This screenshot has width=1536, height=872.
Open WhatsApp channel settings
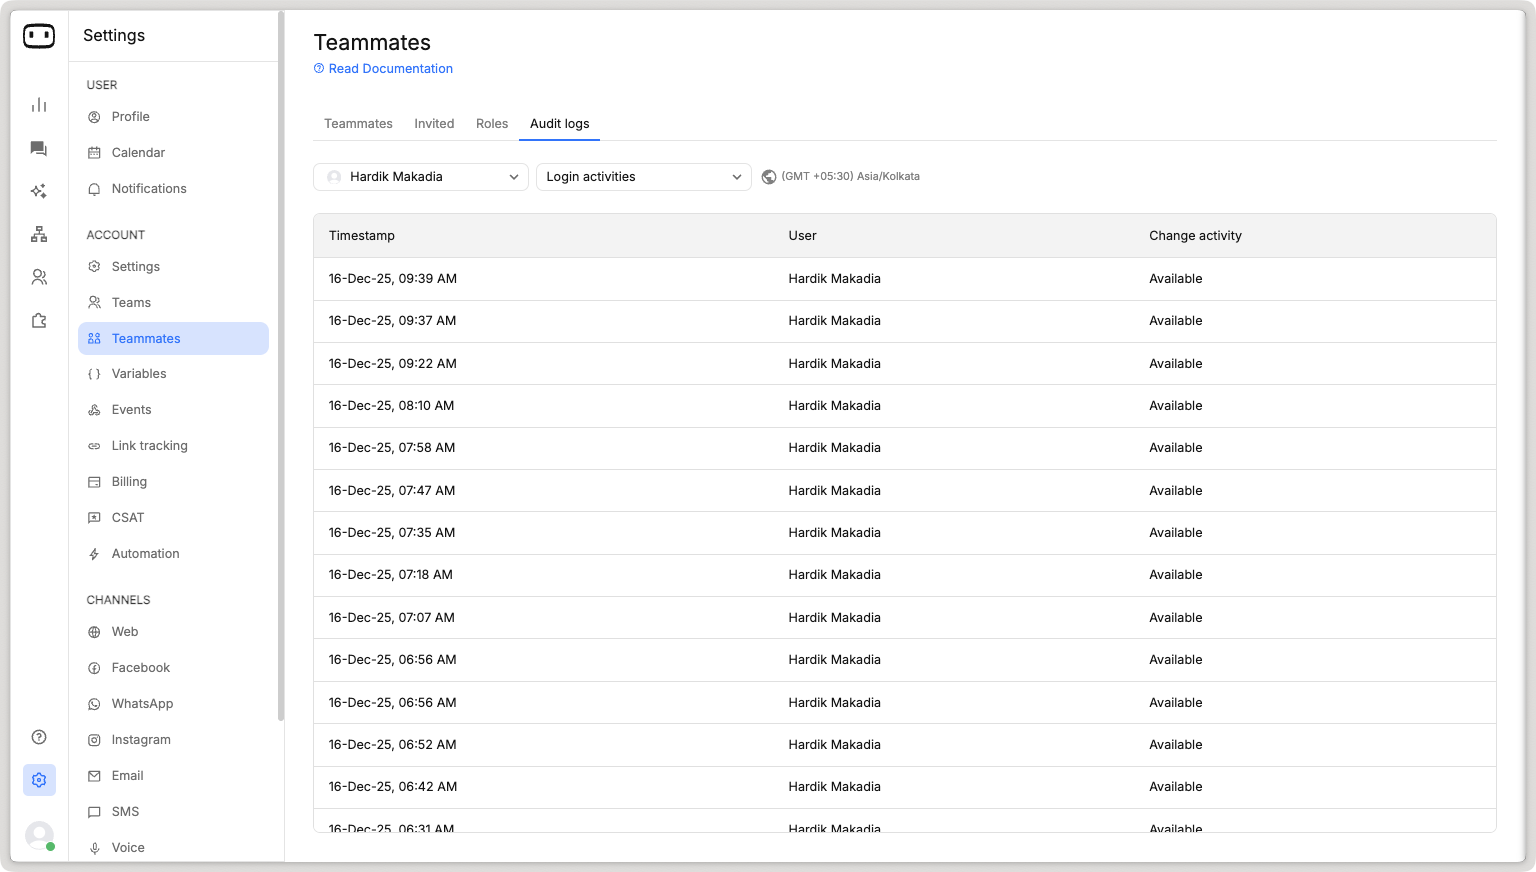(142, 704)
